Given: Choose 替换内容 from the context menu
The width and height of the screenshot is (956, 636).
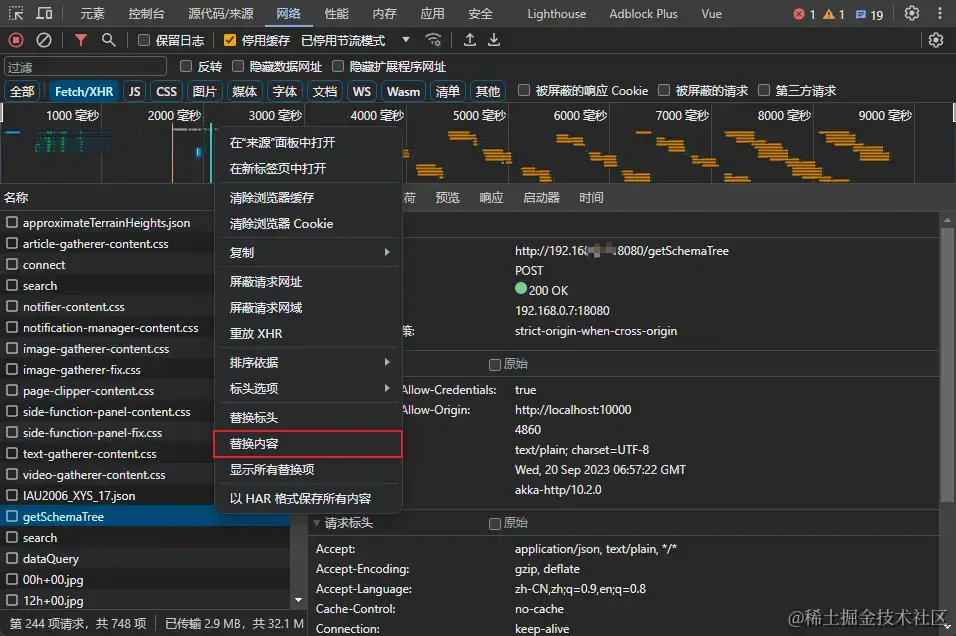Looking at the screenshot, I should point(308,444).
